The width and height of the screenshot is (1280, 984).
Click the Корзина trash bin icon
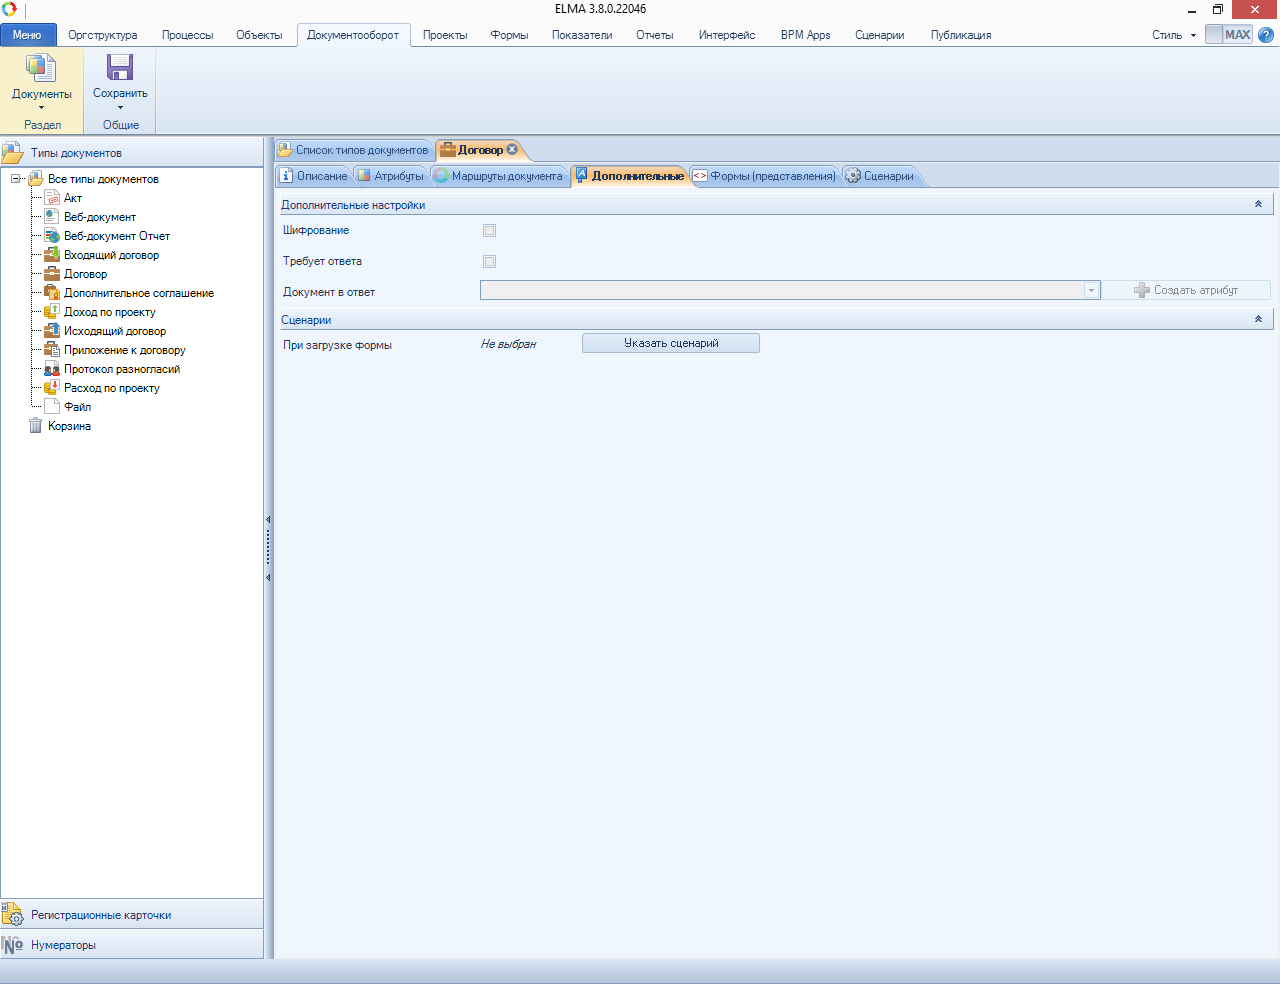click(x=36, y=426)
